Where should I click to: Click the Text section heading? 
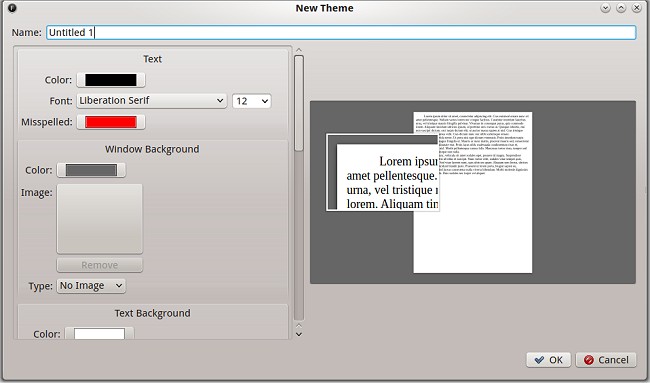click(x=153, y=59)
